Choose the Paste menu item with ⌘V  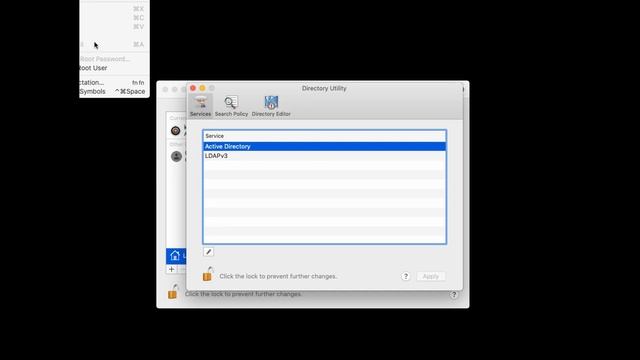(x=114, y=27)
